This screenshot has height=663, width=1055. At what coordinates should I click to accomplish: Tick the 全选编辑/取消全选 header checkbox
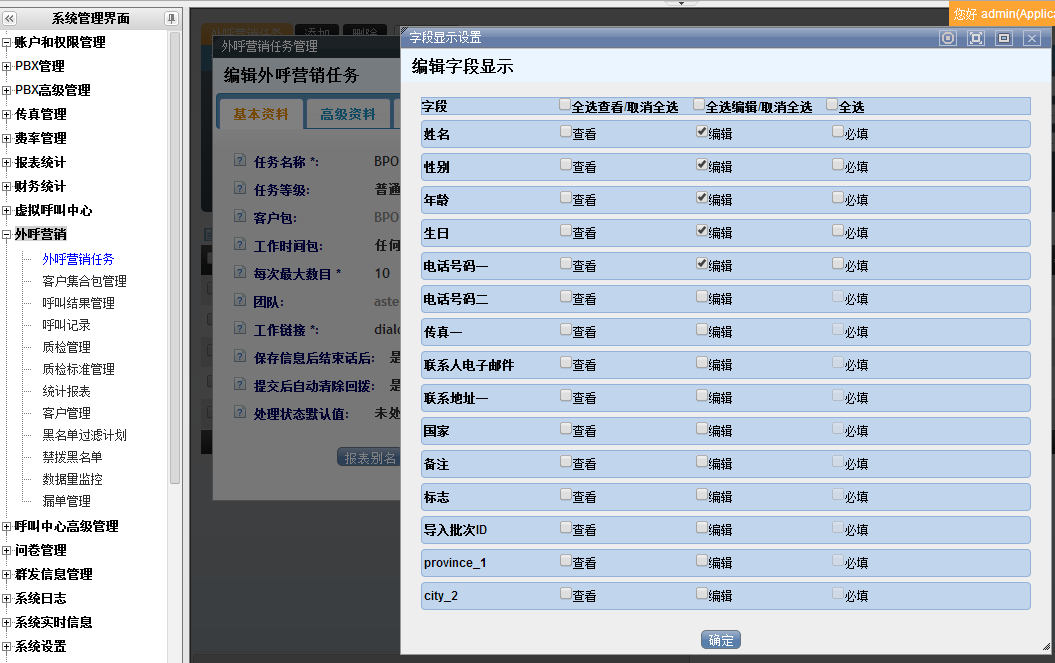point(700,105)
